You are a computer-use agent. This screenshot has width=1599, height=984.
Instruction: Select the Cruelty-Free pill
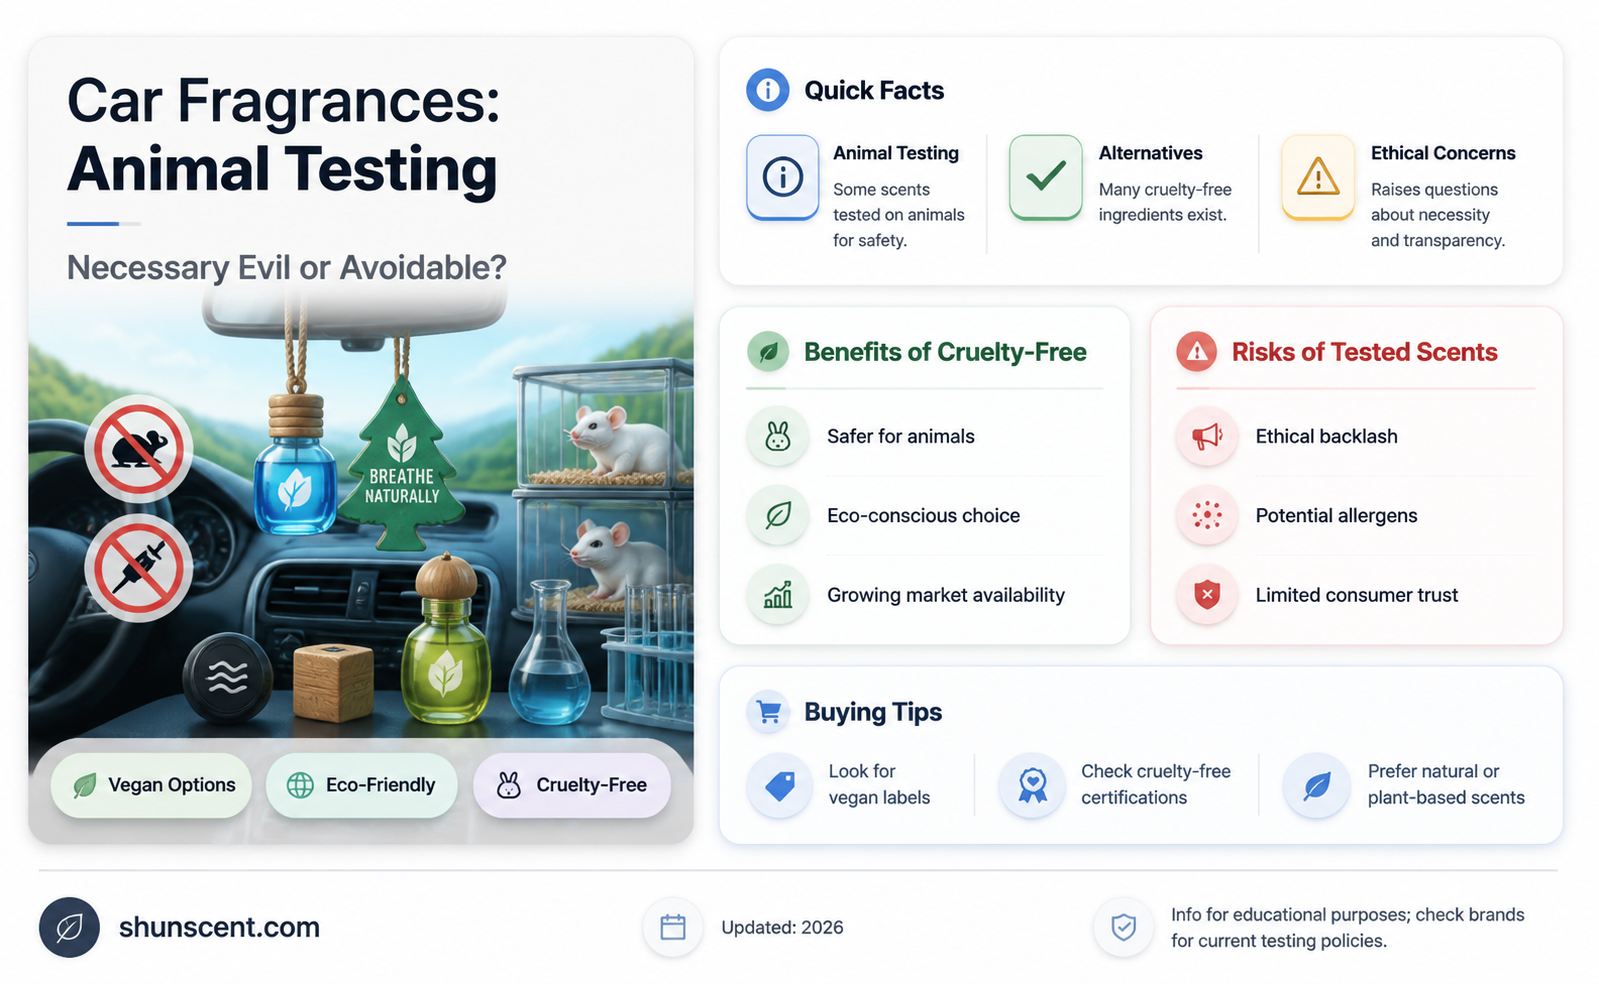tap(572, 785)
